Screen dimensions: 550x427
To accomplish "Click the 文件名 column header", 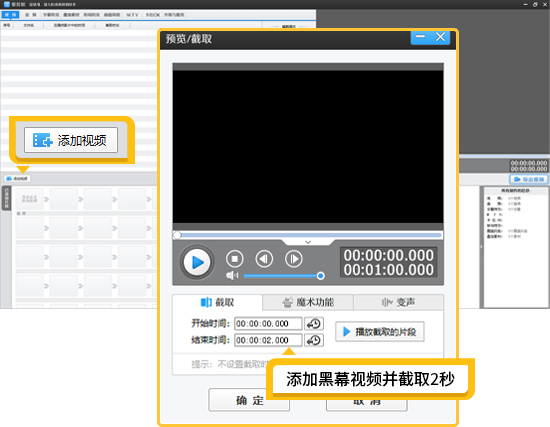I will pos(28,25).
